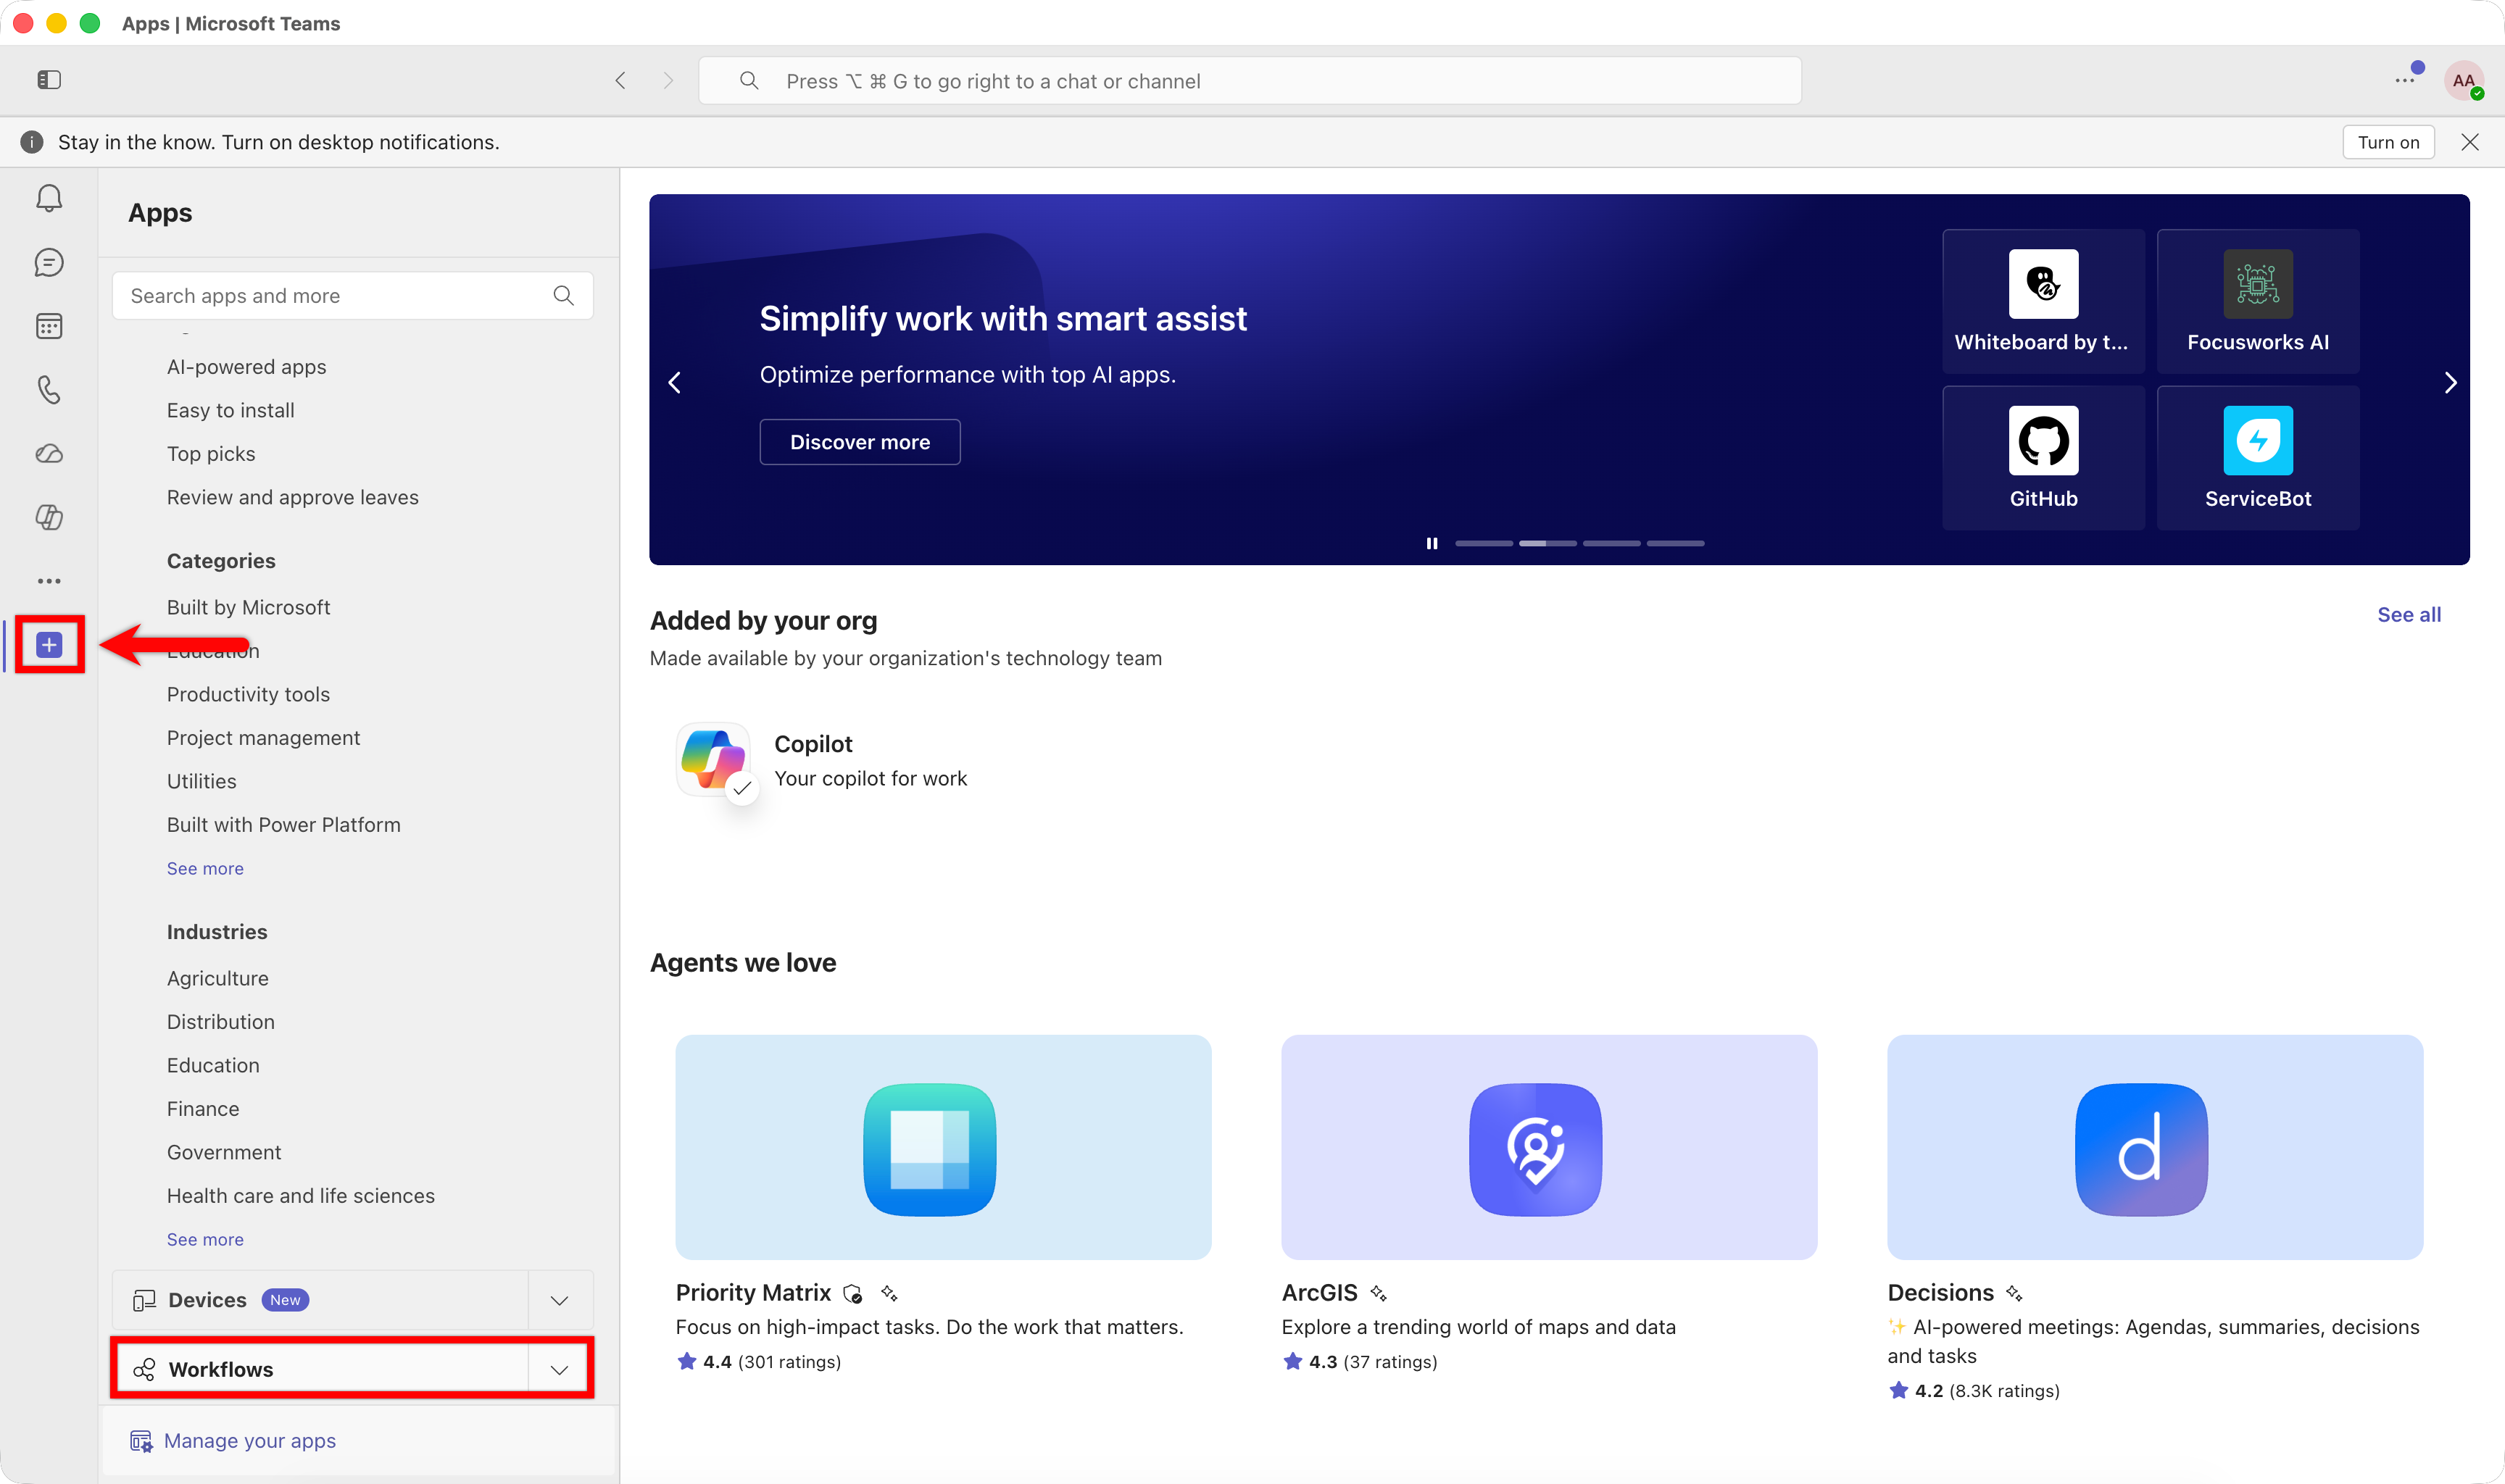
Task: Select Utilities category
Action: [201, 782]
